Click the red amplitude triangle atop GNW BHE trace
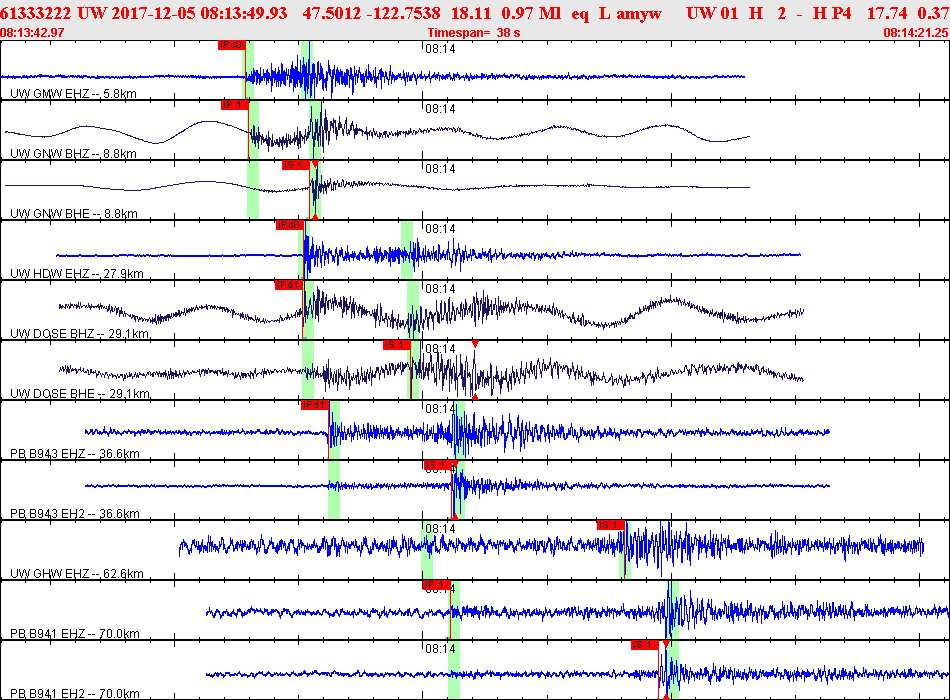Viewport: 950px width, 700px height. [x=314, y=164]
